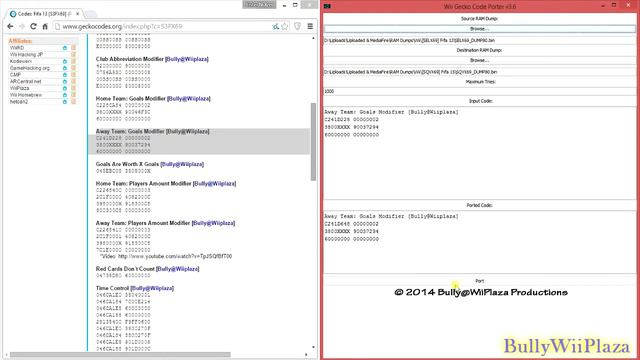This screenshot has width=640, height=360.
Task: Click the blue icon next to ARCentral.net
Action: 64,81
